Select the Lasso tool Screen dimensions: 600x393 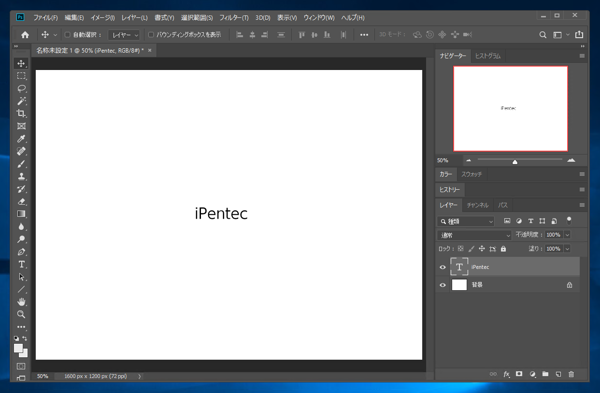pos(21,88)
